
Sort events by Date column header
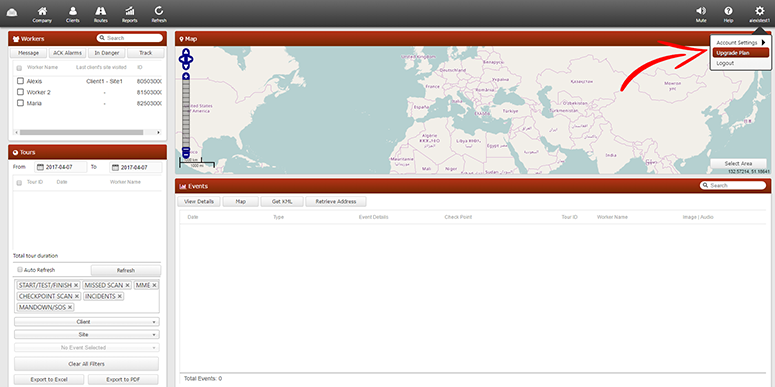pos(193,217)
